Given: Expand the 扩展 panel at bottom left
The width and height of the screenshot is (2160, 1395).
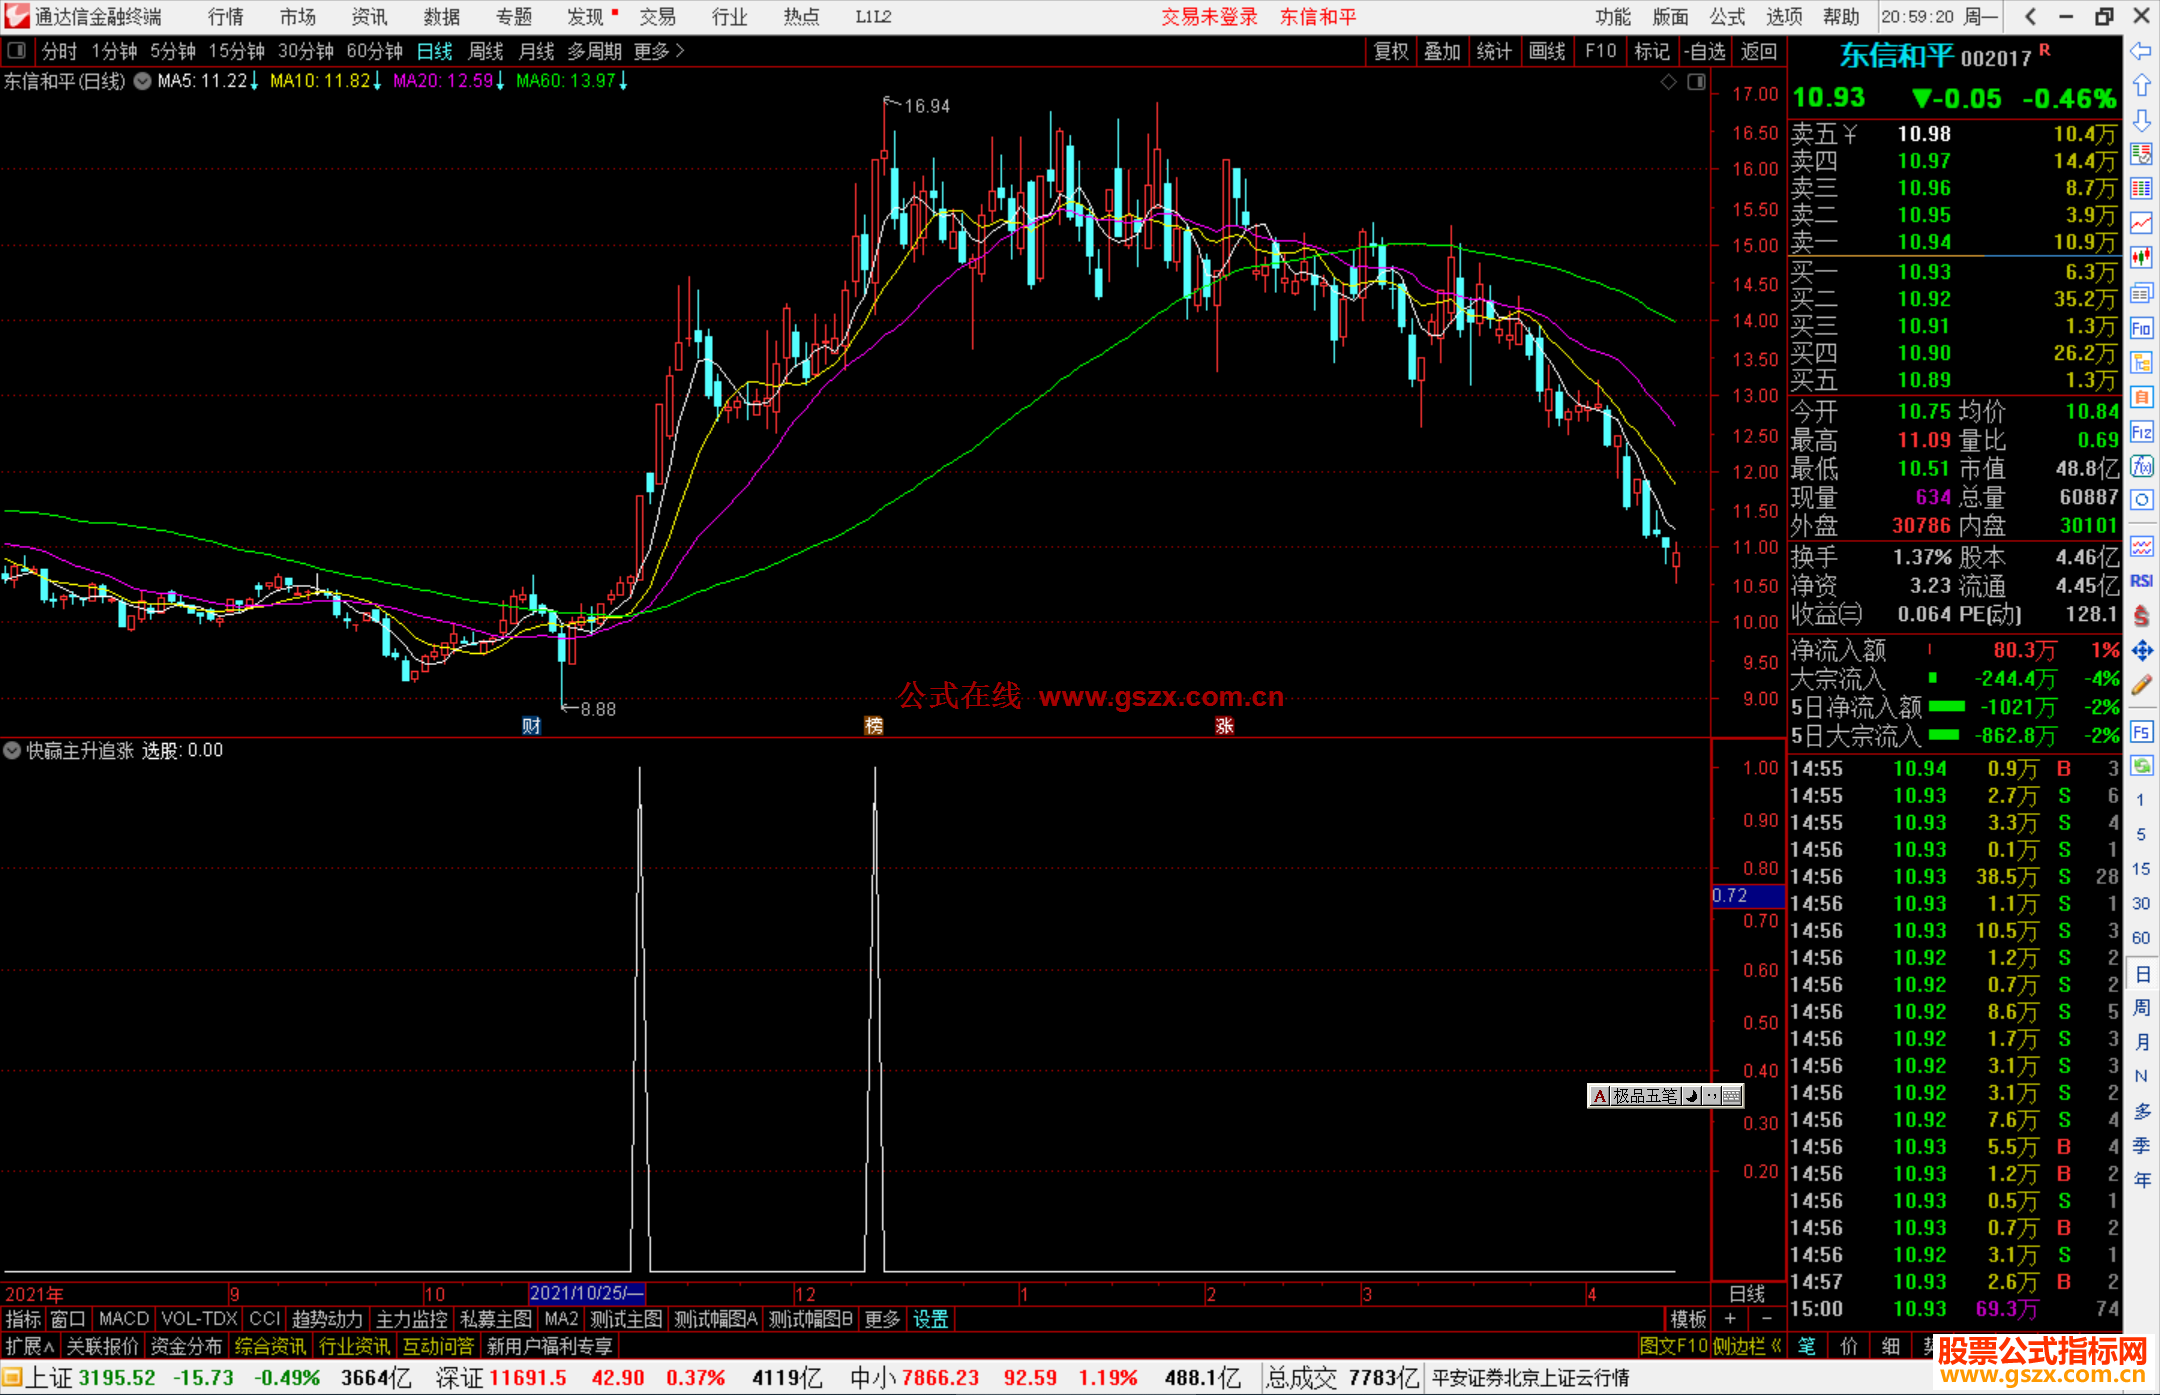Looking at the screenshot, I should (29, 1346).
